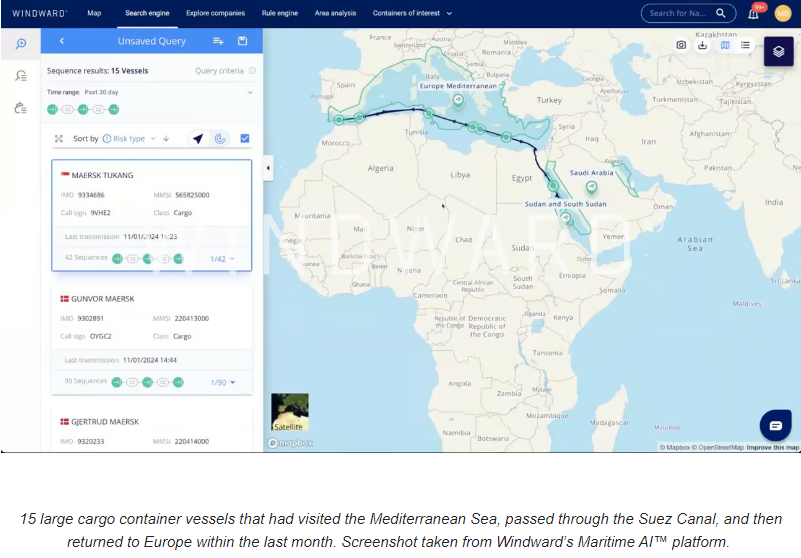Screen dimensions: 801x558
Task: Open the vessel list sidebar icon
Action: pos(21,108)
